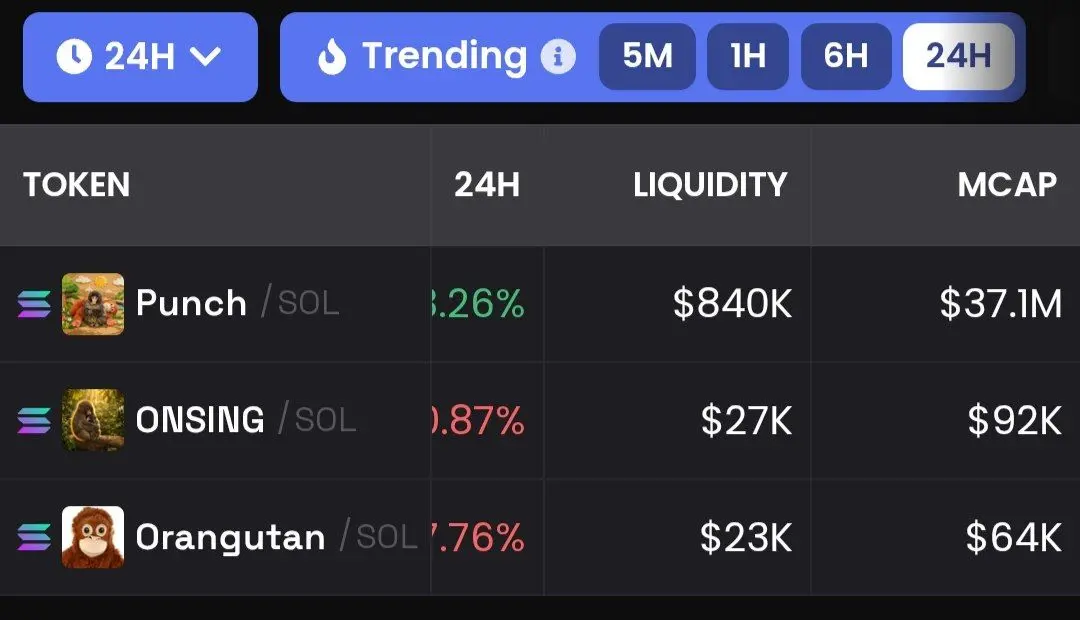Click the clock icon in the 24H selector
The height and width of the screenshot is (620, 1080).
(x=74, y=56)
